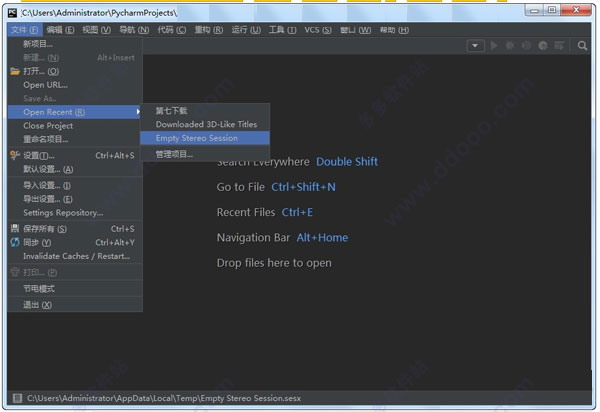The image size is (600, 412).
Task: Click the PyCharm logo in the title bar
Action: pyautogui.click(x=12, y=13)
